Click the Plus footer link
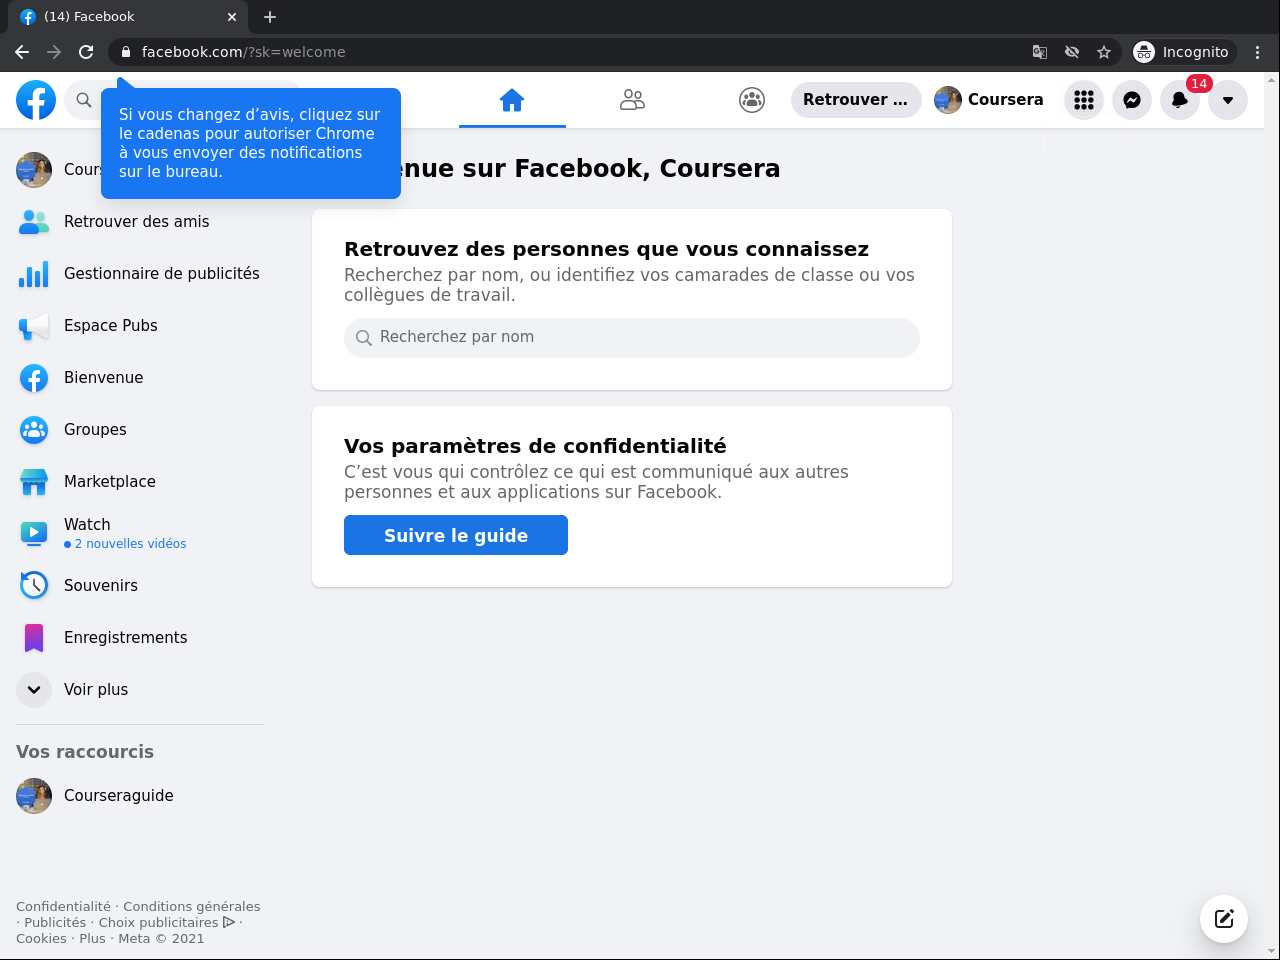Image resolution: width=1280 pixels, height=960 pixels. [x=92, y=939]
